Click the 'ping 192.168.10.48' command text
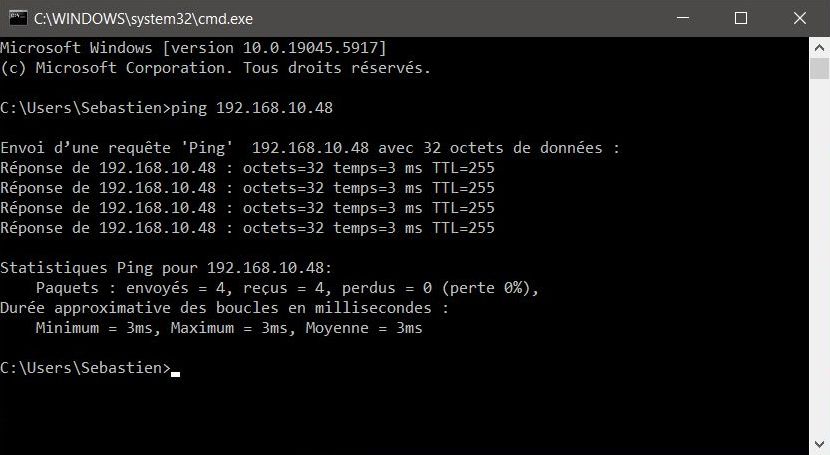Image resolution: width=830 pixels, height=455 pixels. [252, 108]
